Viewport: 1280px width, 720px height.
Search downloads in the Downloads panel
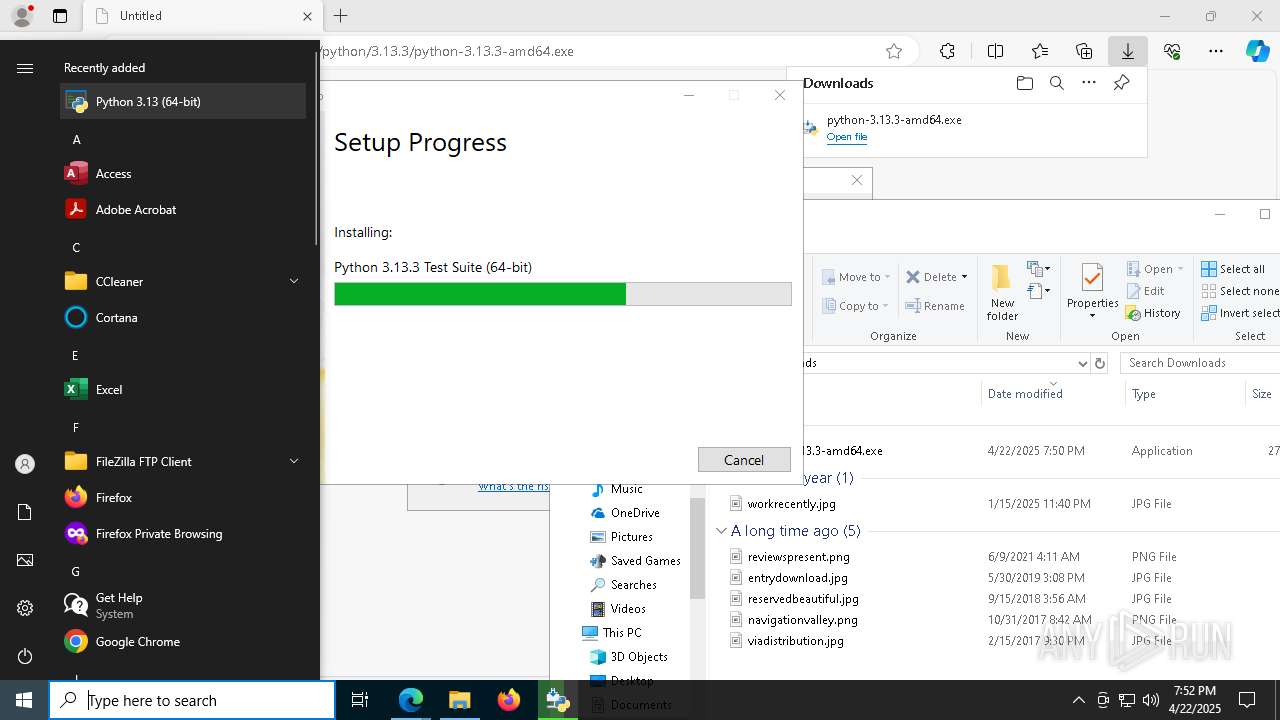click(x=1056, y=83)
